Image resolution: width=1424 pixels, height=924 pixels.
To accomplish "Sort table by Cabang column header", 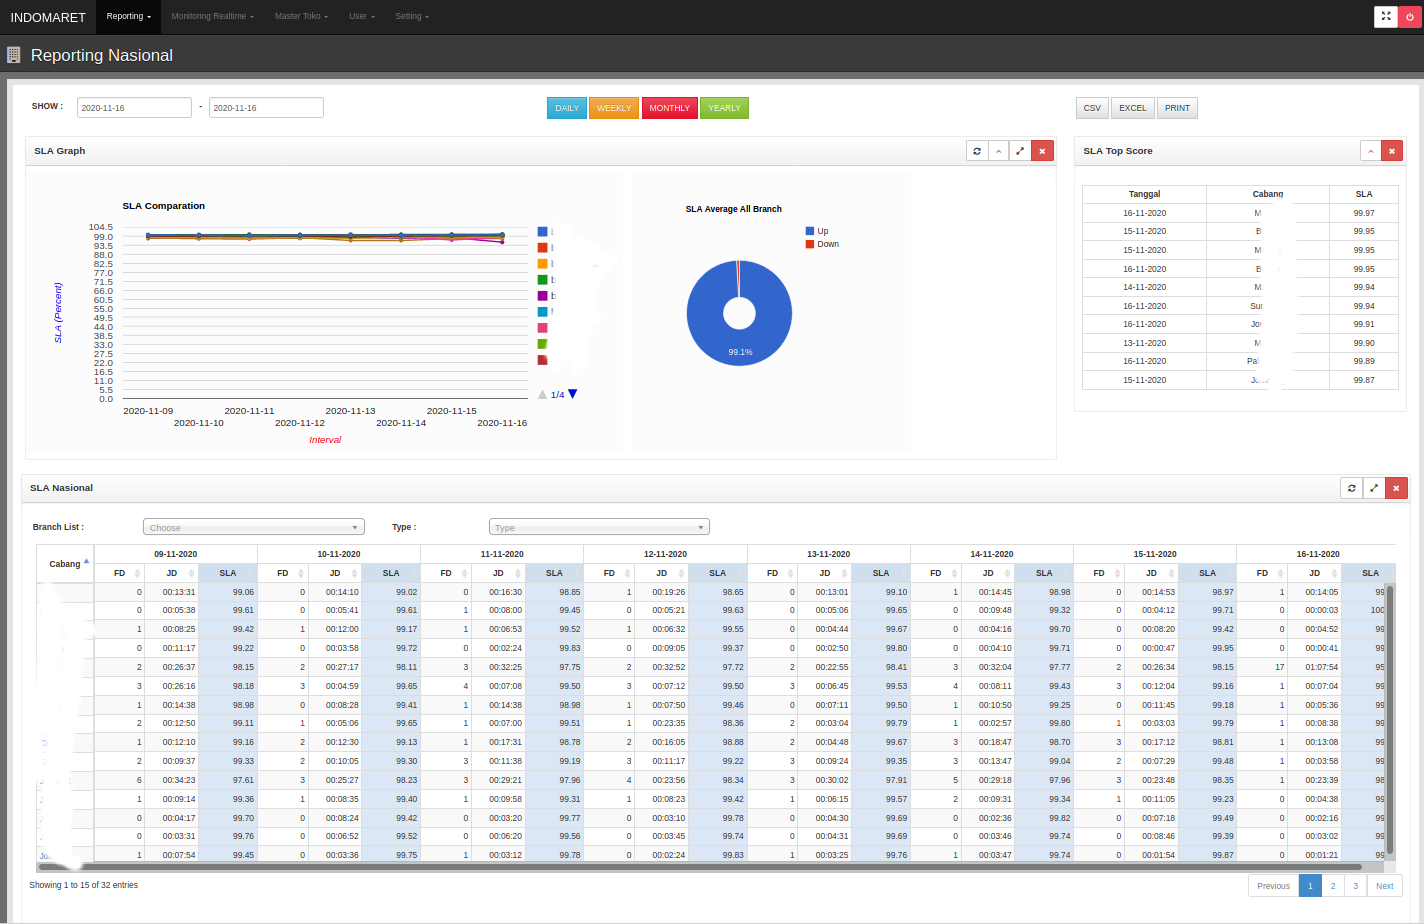I will (x=65, y=564).
